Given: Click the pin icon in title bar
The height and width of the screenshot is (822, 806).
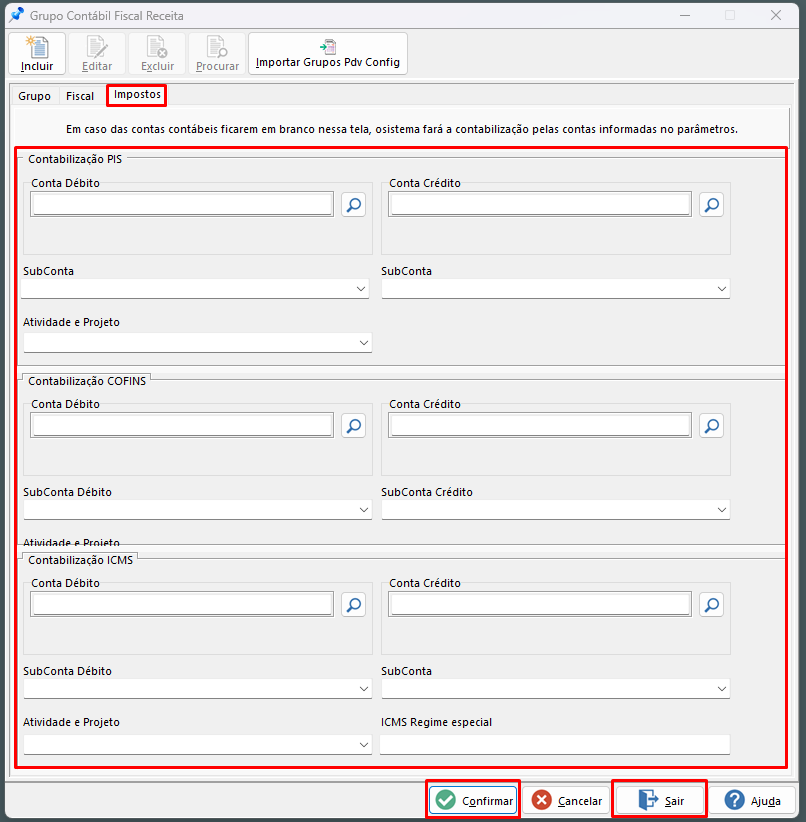Looking at the screenshot, I should (x=17, y=15).
